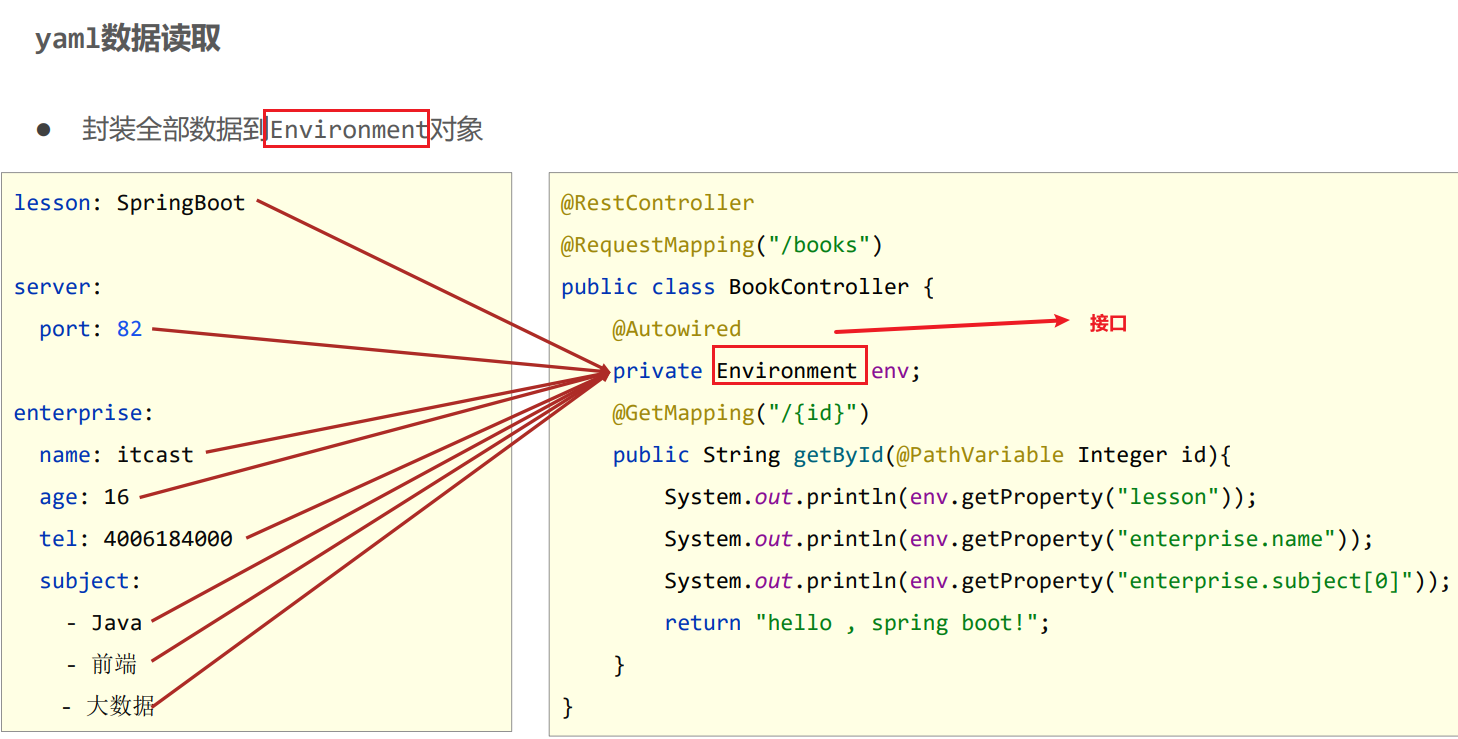
Task: Select the "/books" string literal
Action: (820, 245)
